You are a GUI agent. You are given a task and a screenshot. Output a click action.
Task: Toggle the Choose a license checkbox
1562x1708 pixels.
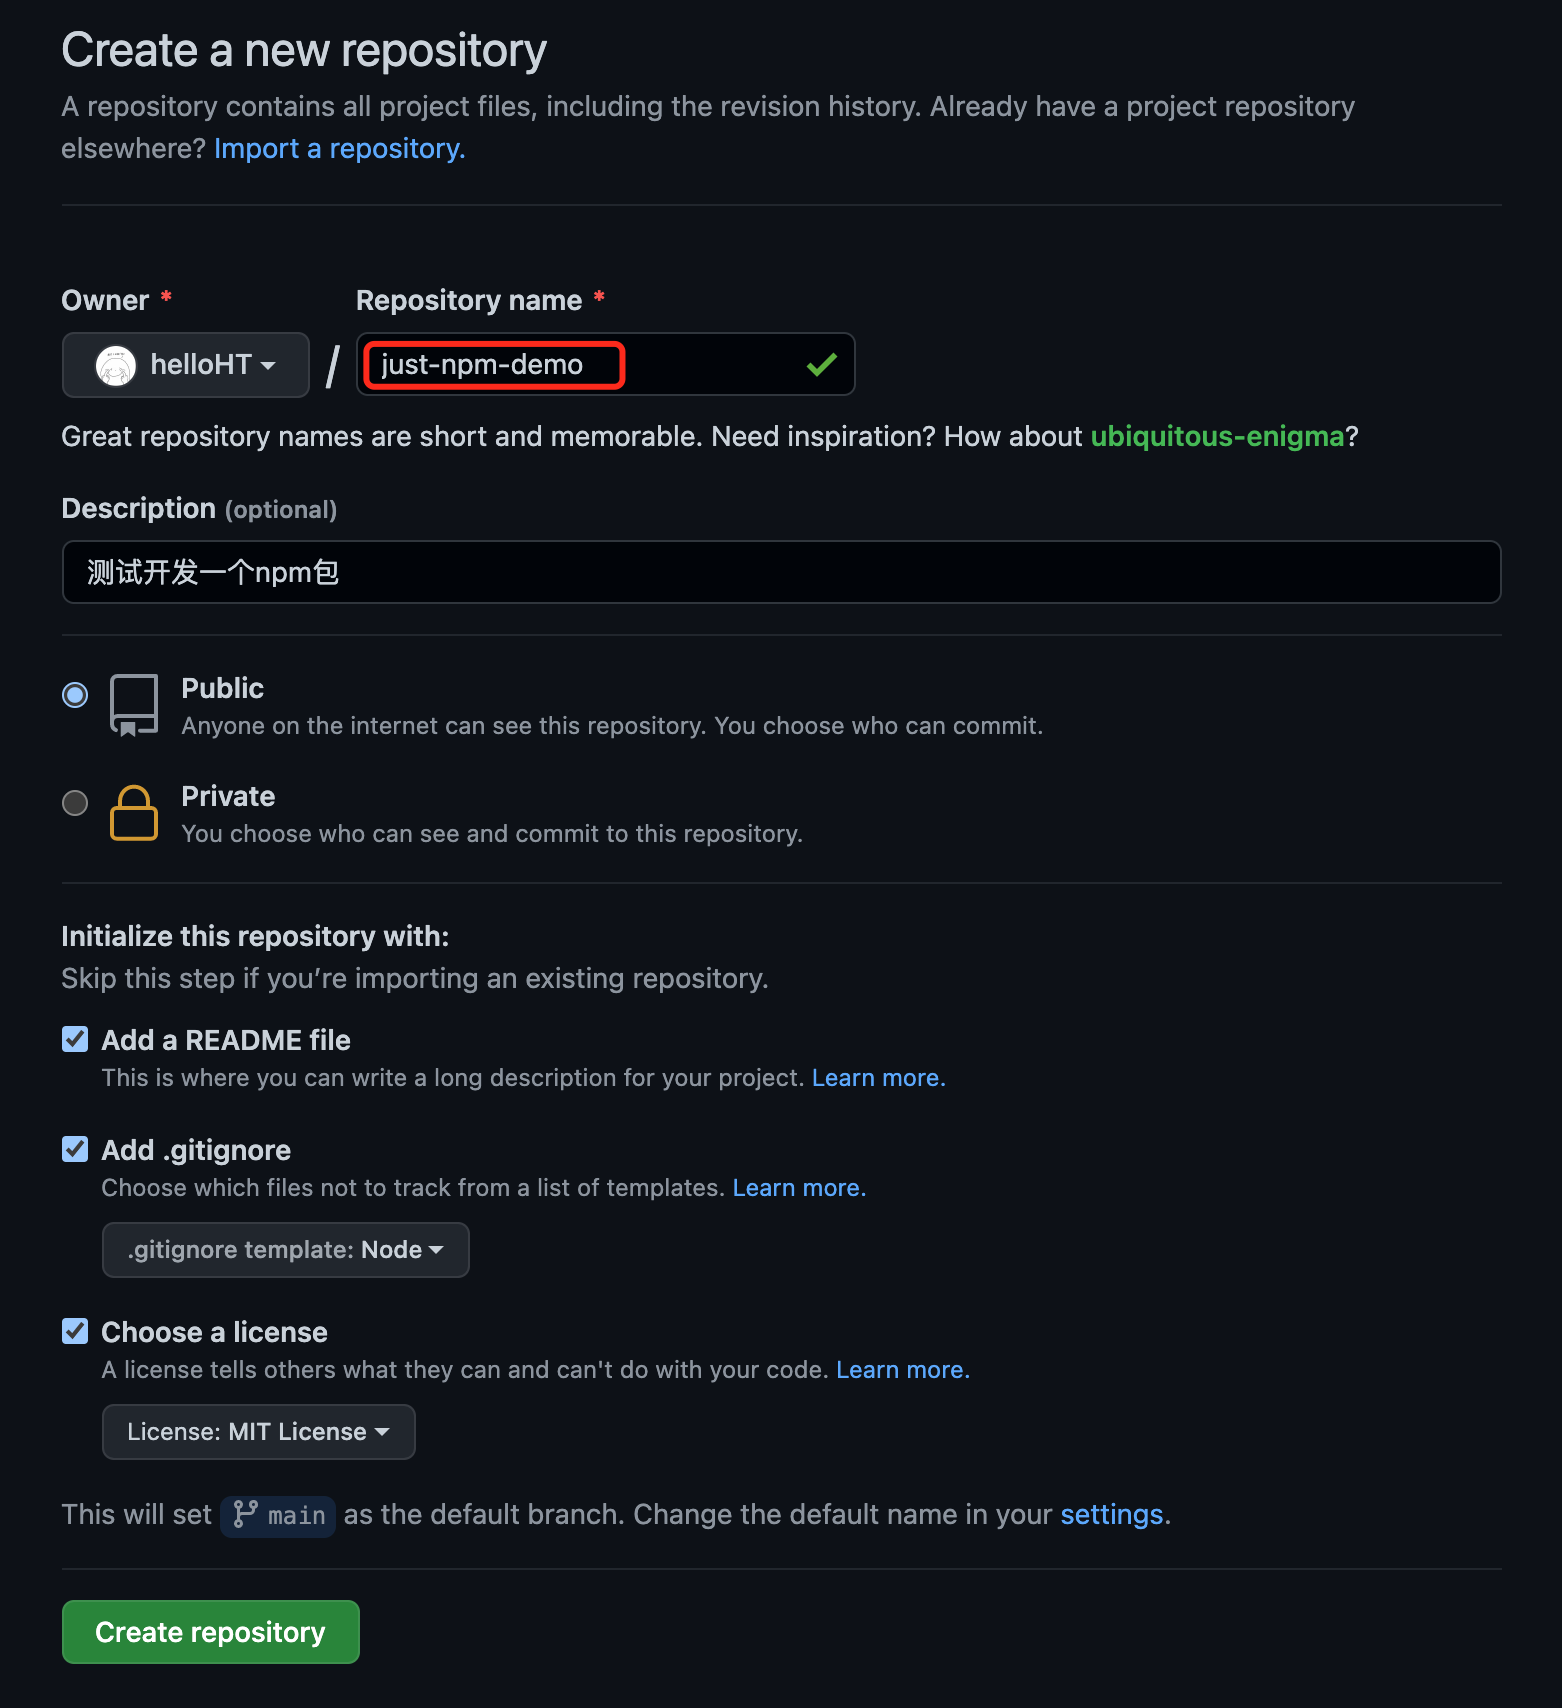[75, 1332]
